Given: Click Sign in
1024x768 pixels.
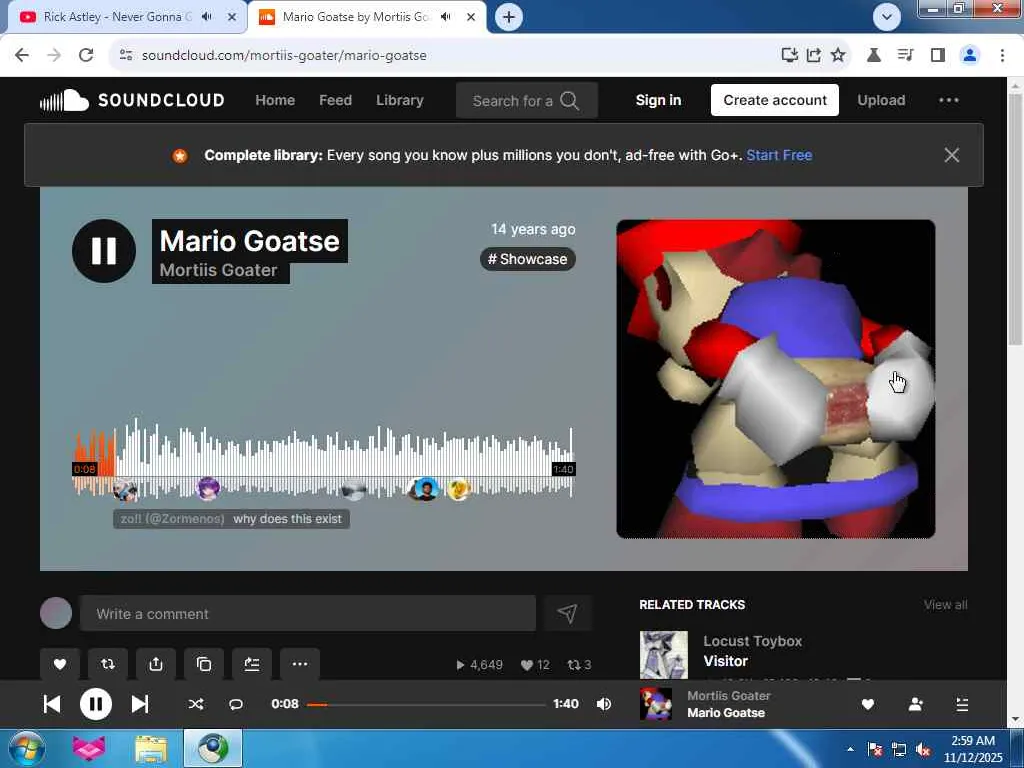Looking at the screenshot, I should [x=658, y=101].
